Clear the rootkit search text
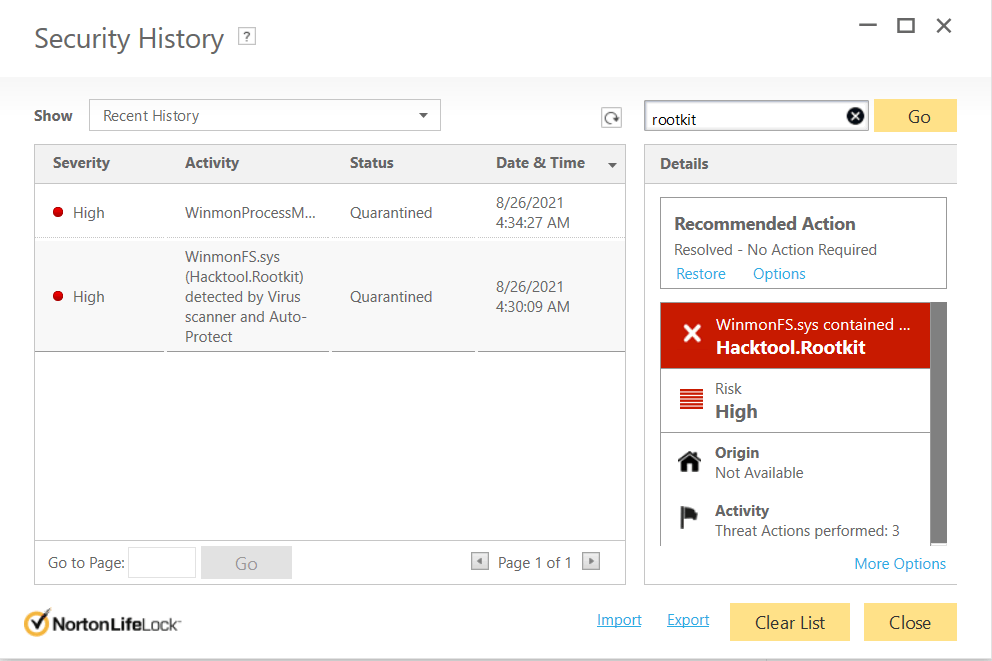 (x=855, y=117)
